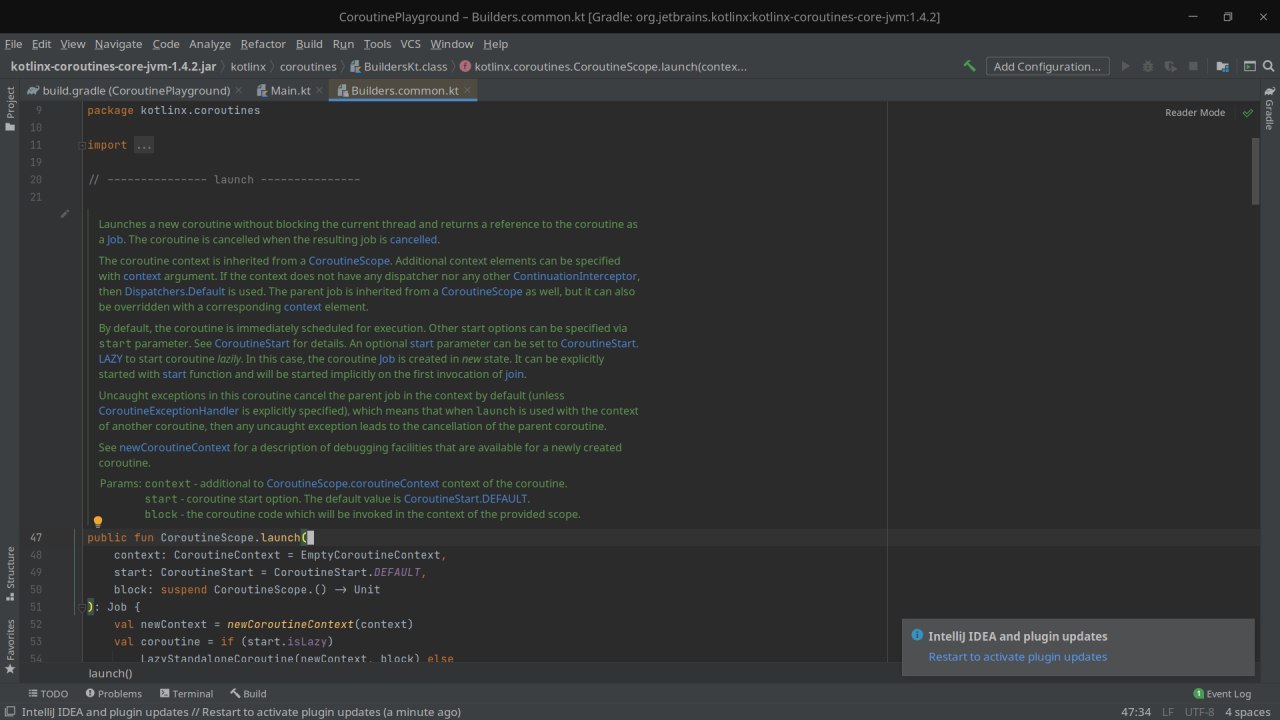Click the Run Anything terminal-window icon

click(x=1249, y=66)
